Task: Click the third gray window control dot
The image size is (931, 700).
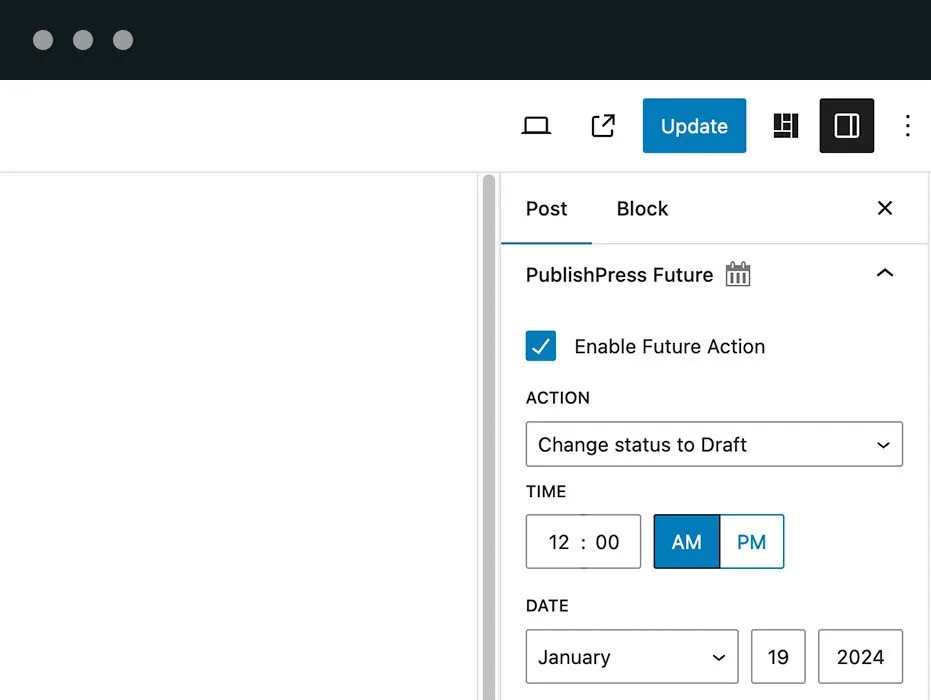Action: click(x=123, y=40)
